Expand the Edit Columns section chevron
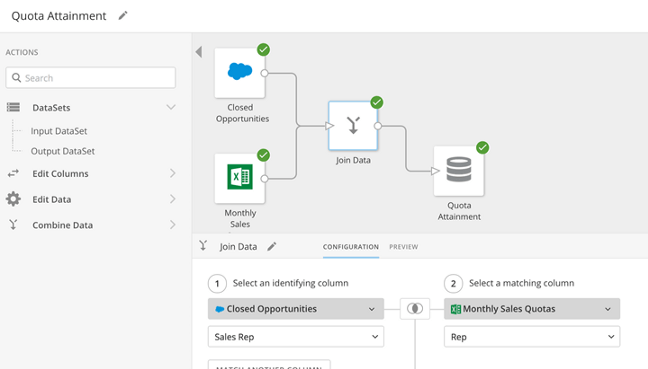This screenshot has height=369, width=648. coord(173,173)
